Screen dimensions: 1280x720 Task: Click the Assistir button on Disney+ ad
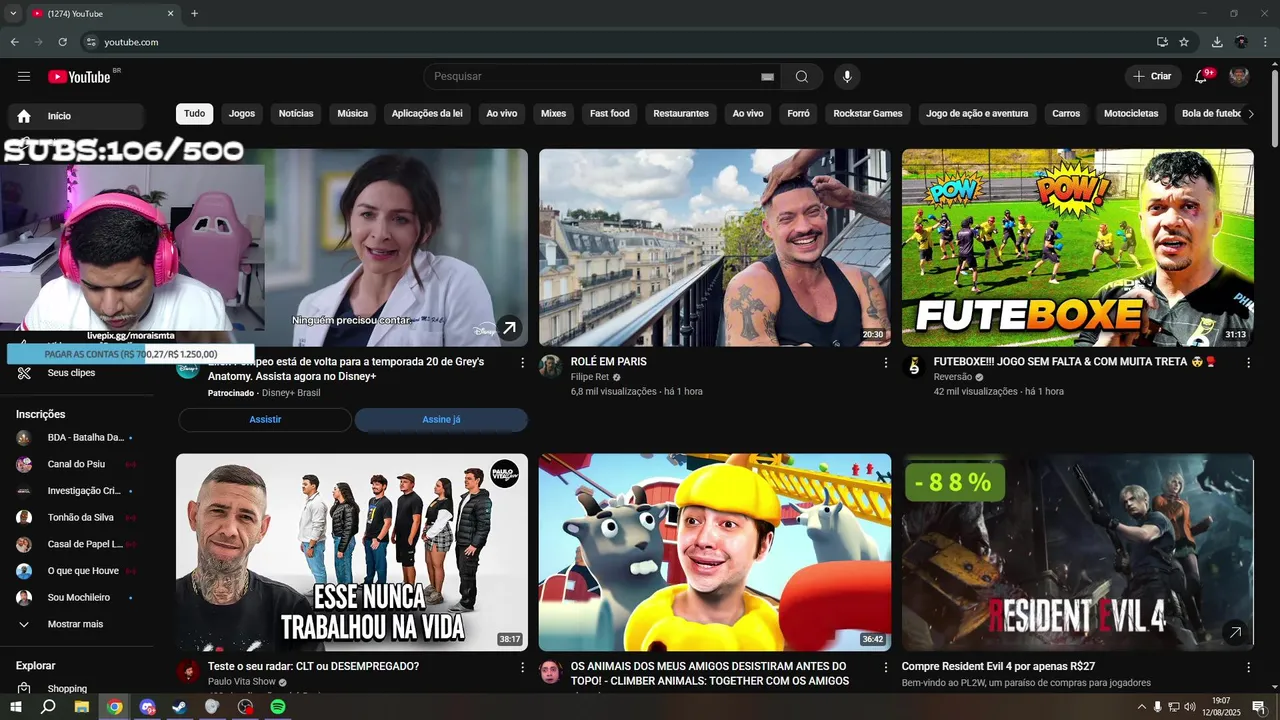point(265,420)
